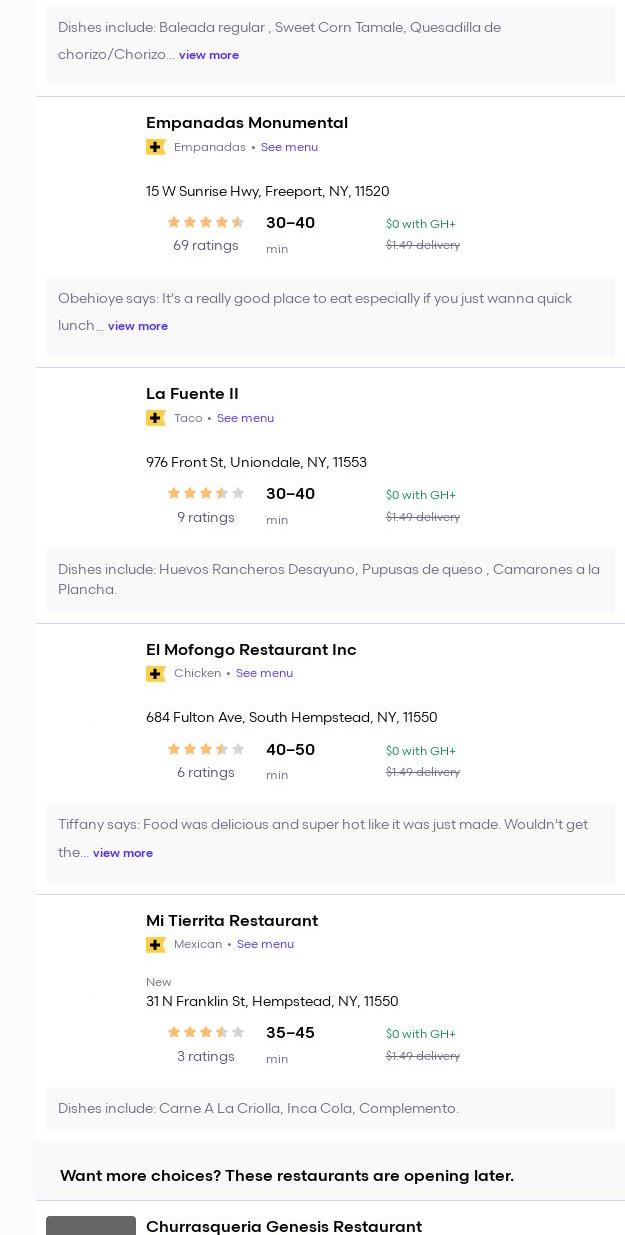Click the GH+ badge beside Empanadas Monumental
The width and height of the screenshot is (625, 1235).
pos(155,147)
